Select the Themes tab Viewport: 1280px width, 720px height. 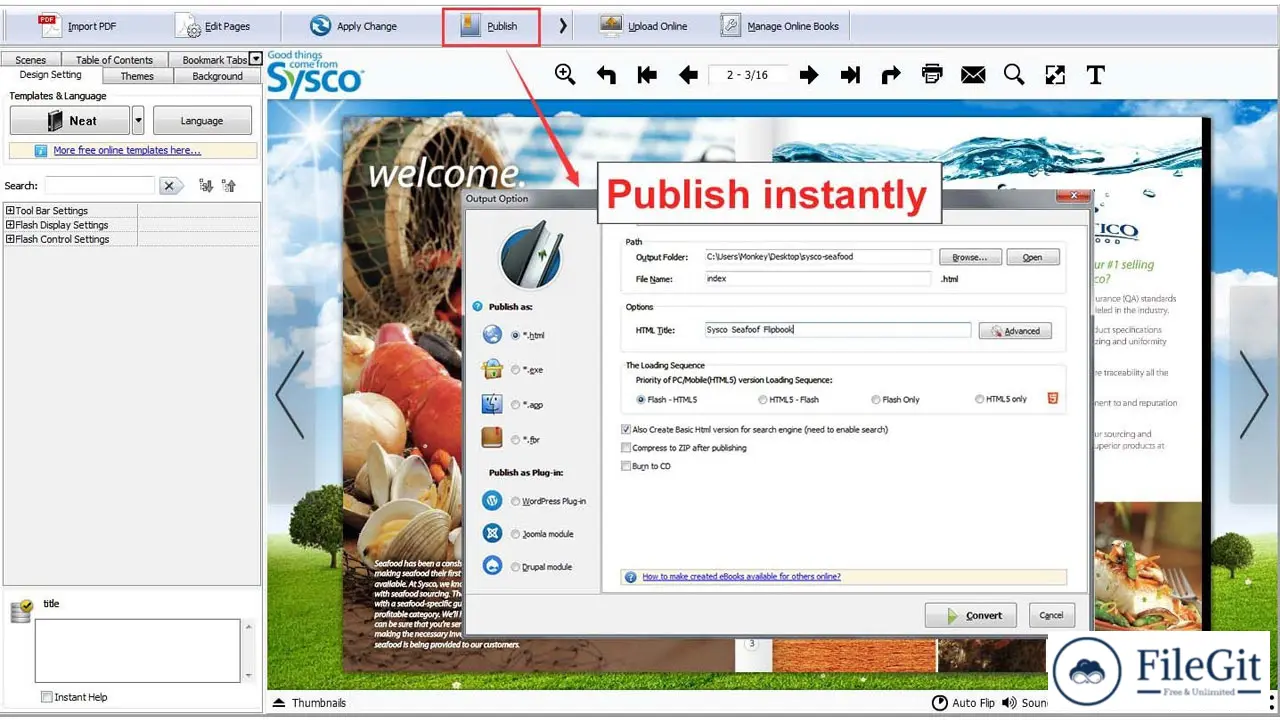point(137,76)
